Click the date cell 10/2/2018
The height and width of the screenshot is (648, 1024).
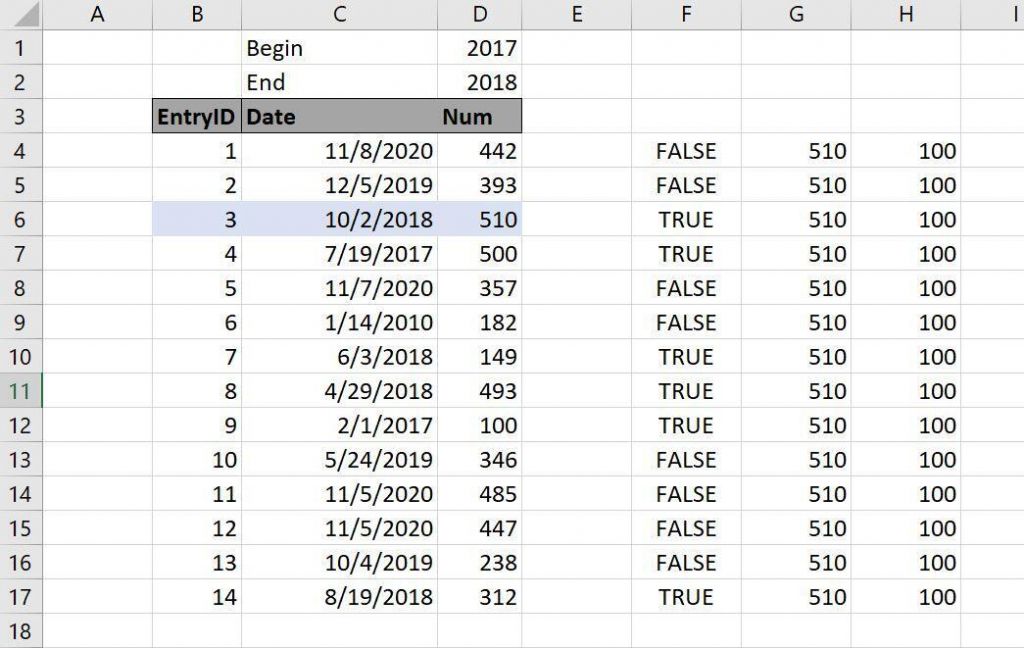[339, 220]
